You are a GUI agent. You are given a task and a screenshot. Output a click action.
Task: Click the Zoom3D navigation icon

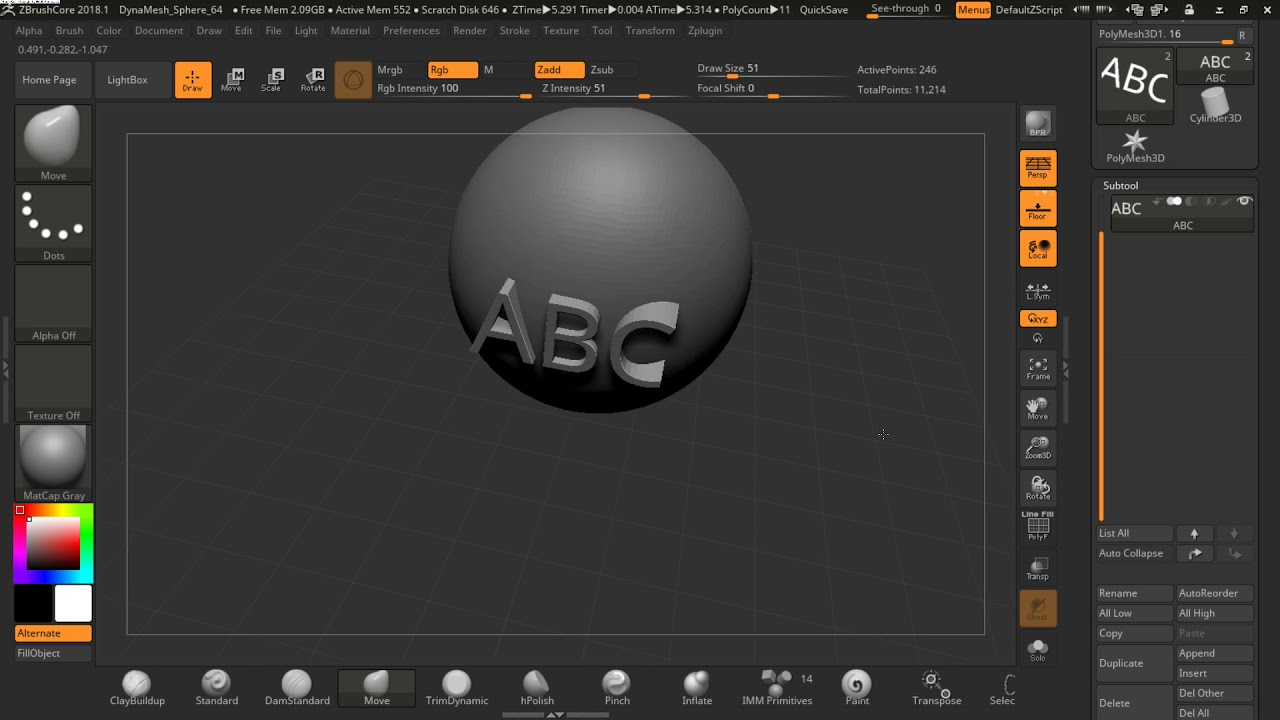point(1038,449)
